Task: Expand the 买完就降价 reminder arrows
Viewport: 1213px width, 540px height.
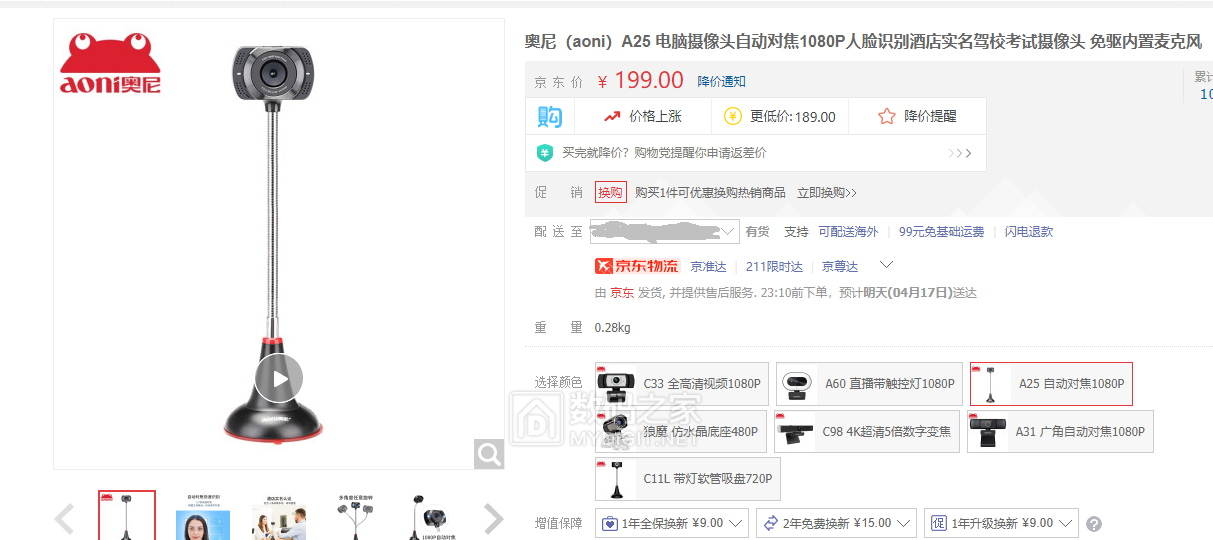Action: (960, 153)
